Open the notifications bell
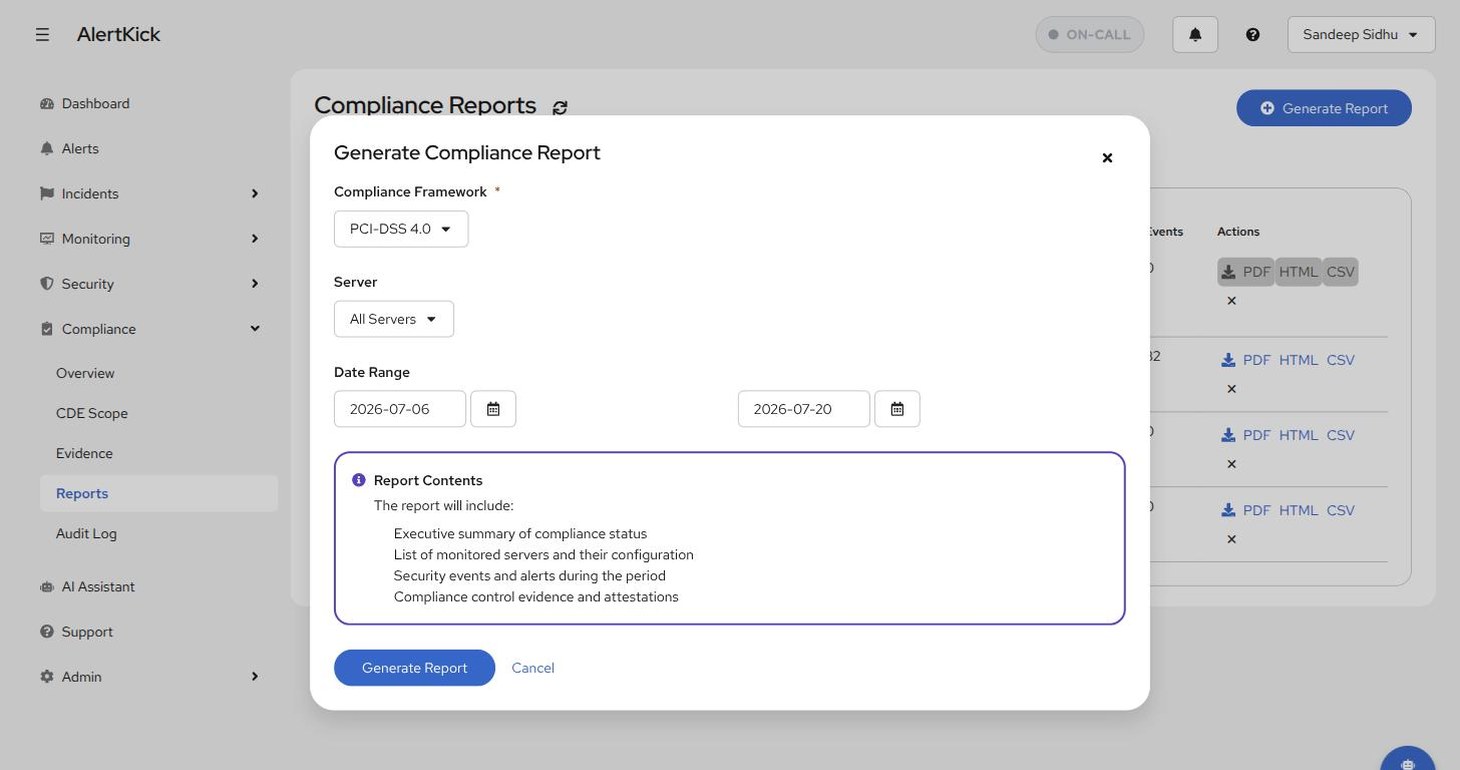This screenshot has width=1460, height=770. (1195, 34)
